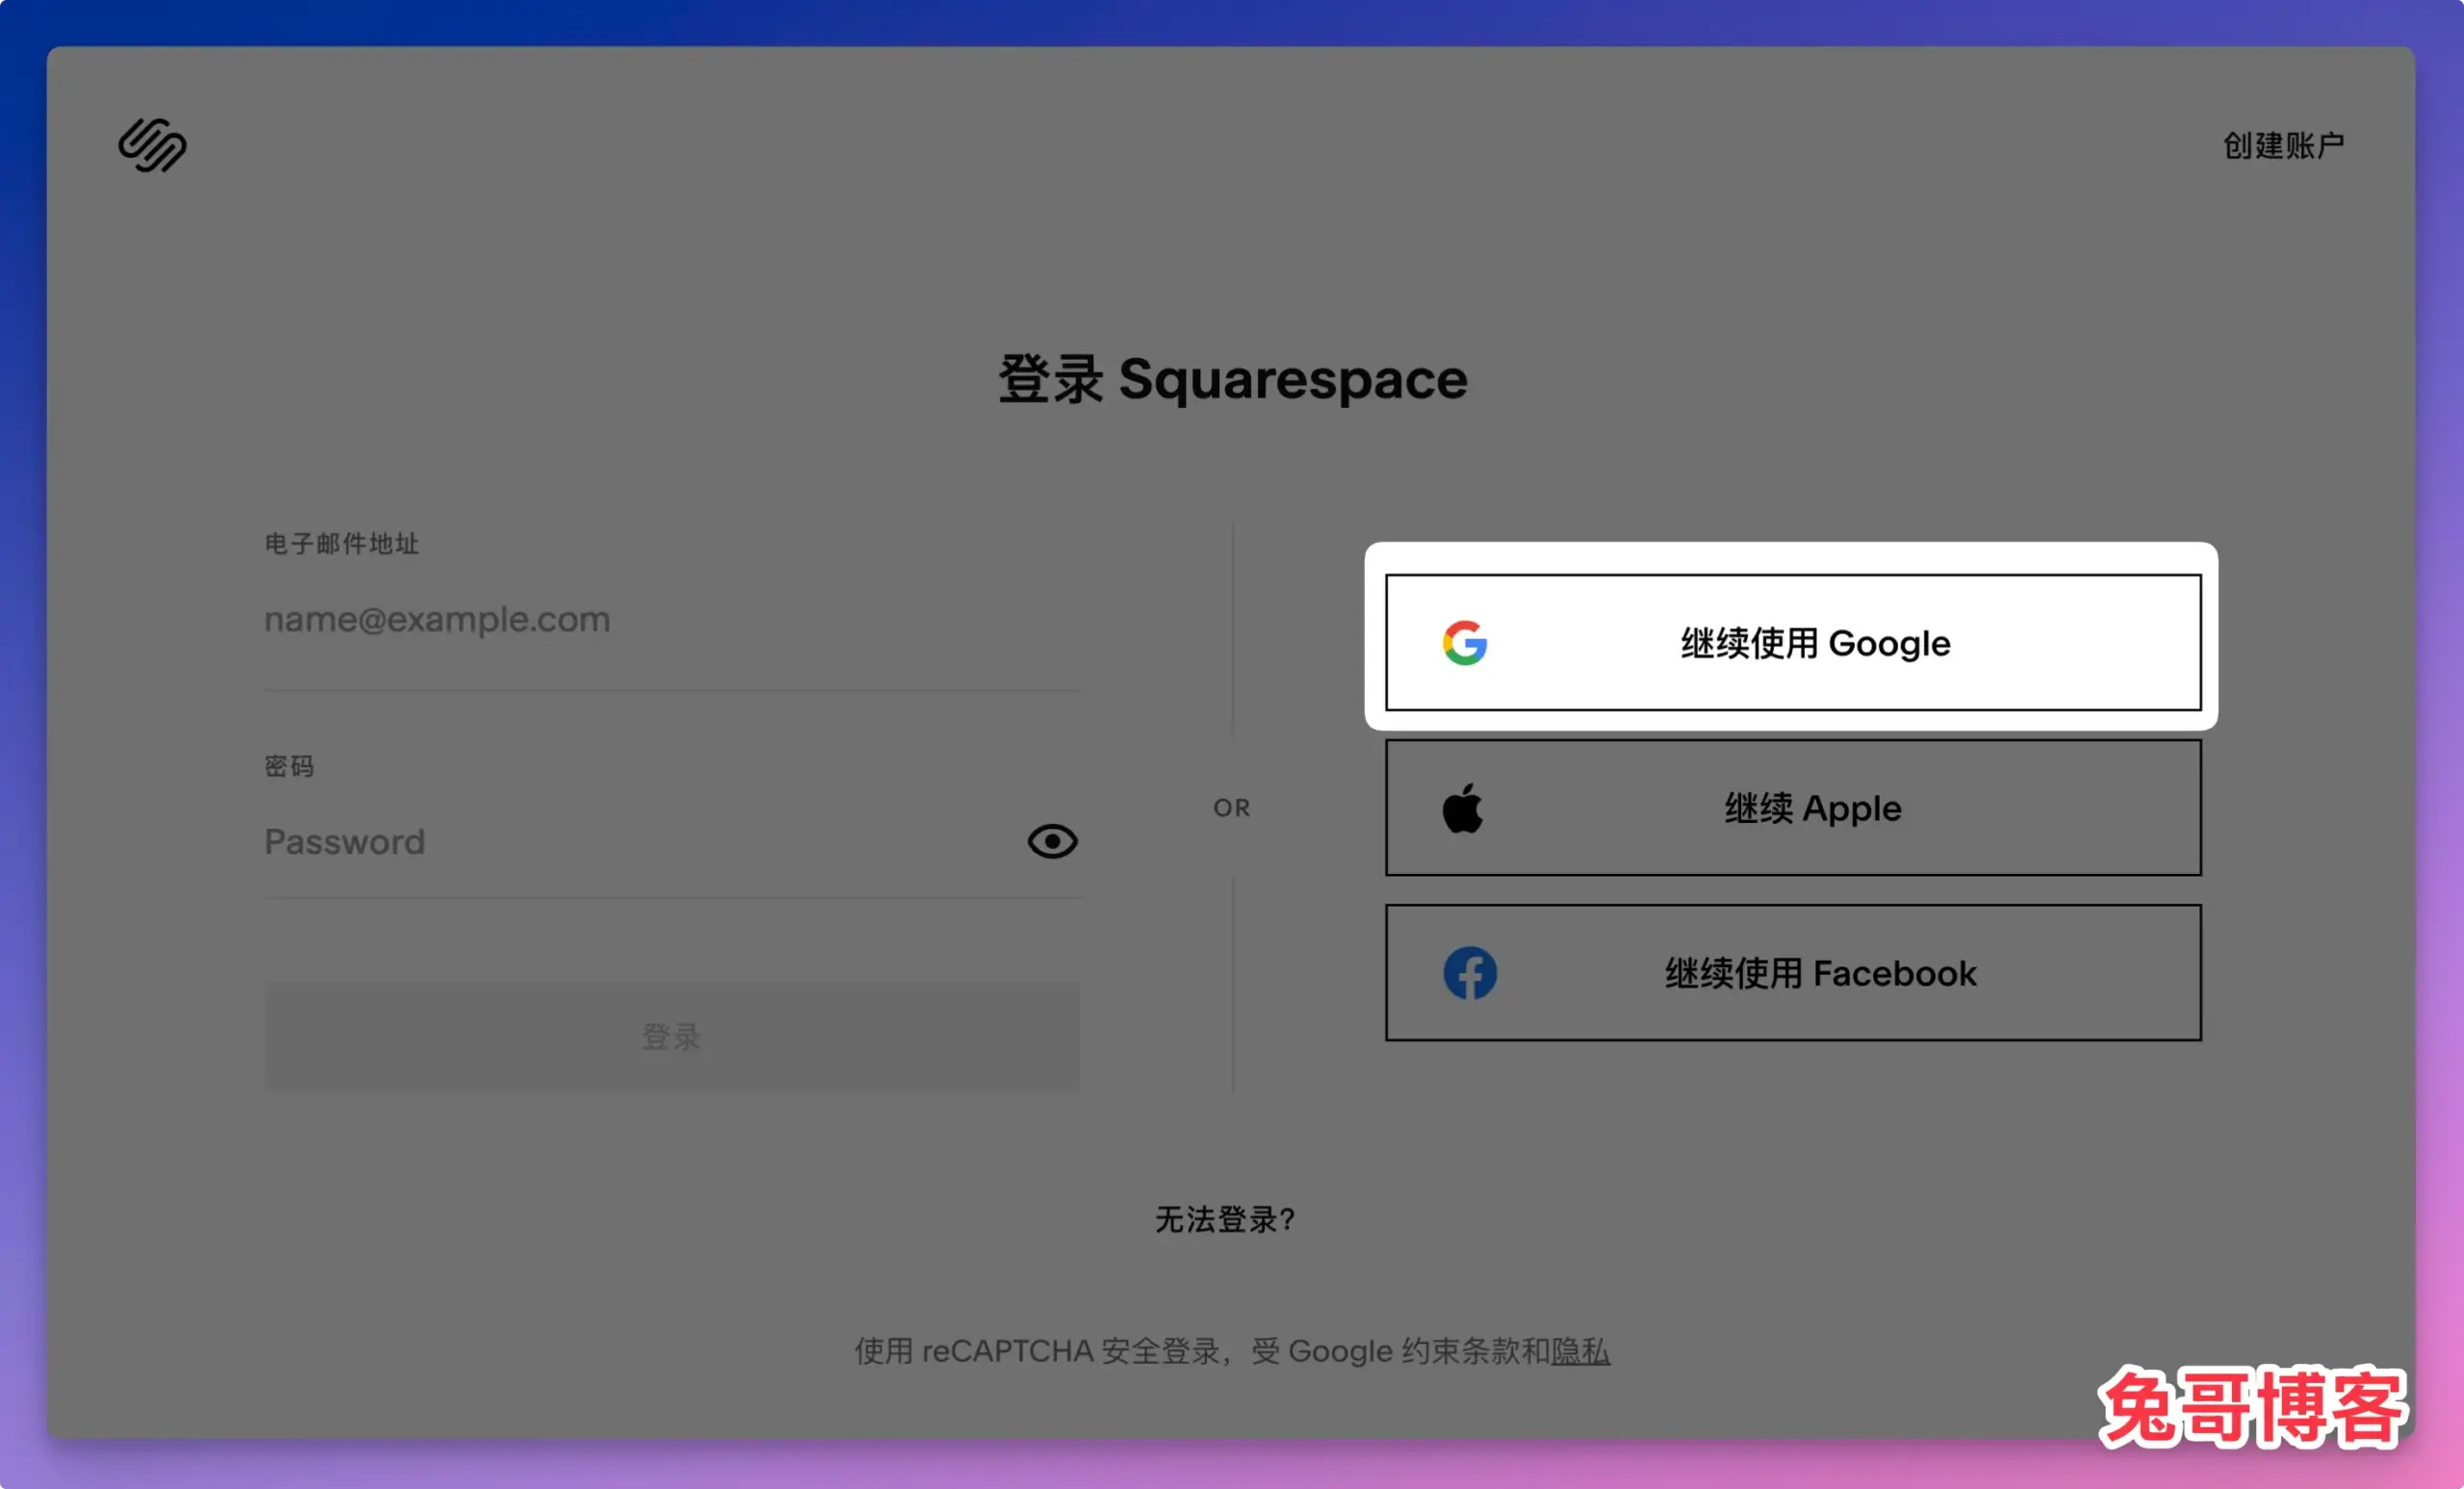This screenshot has height=1489, width=2464.
Task: Toggle password visibility eye icon
Action: 1052,841
